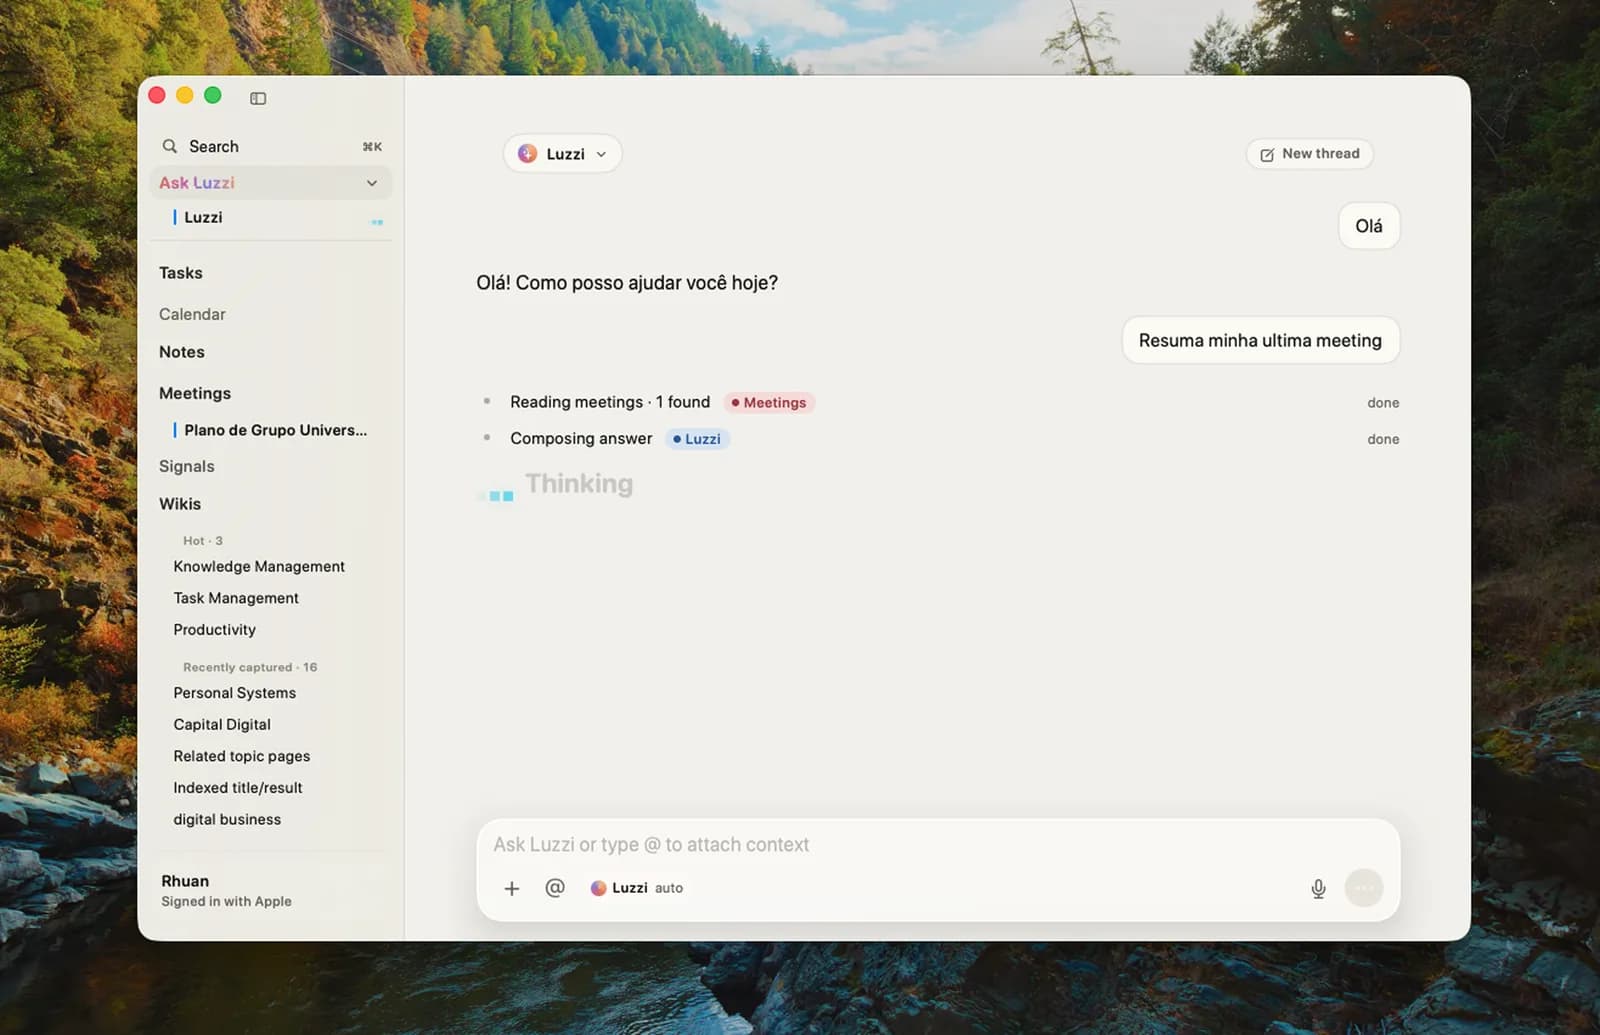Click the @ mention context icon
This screenshot has height=1035, width=1600.
pos(555,888)
